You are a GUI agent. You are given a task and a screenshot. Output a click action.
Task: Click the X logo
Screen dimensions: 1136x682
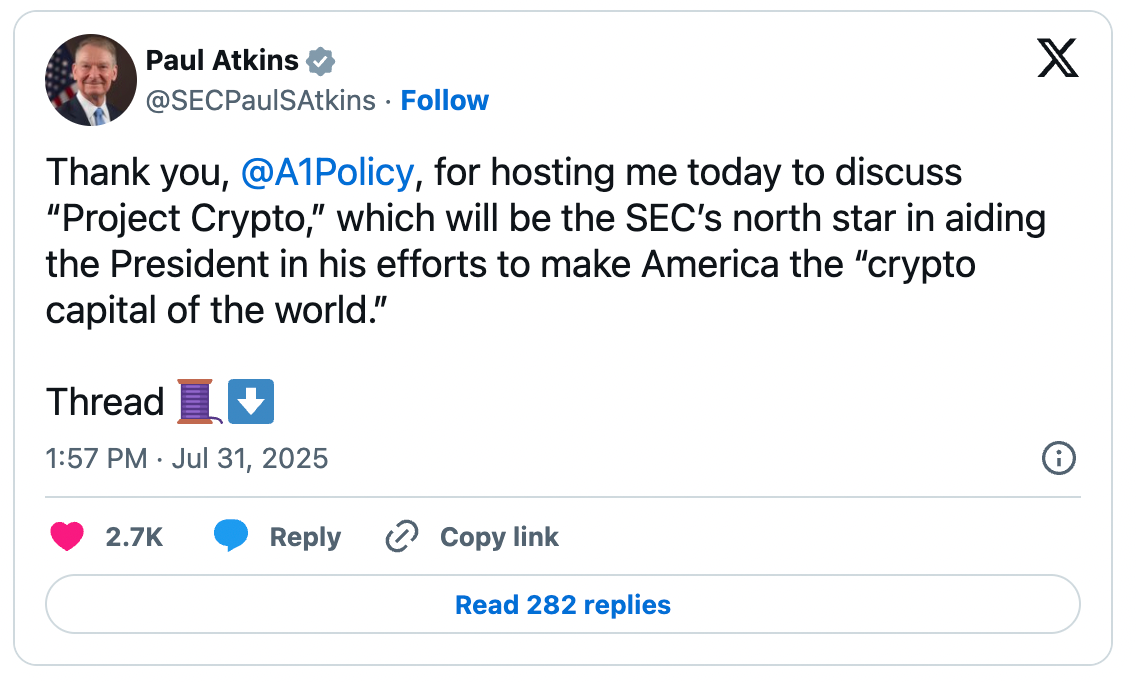click(1058, 61)
